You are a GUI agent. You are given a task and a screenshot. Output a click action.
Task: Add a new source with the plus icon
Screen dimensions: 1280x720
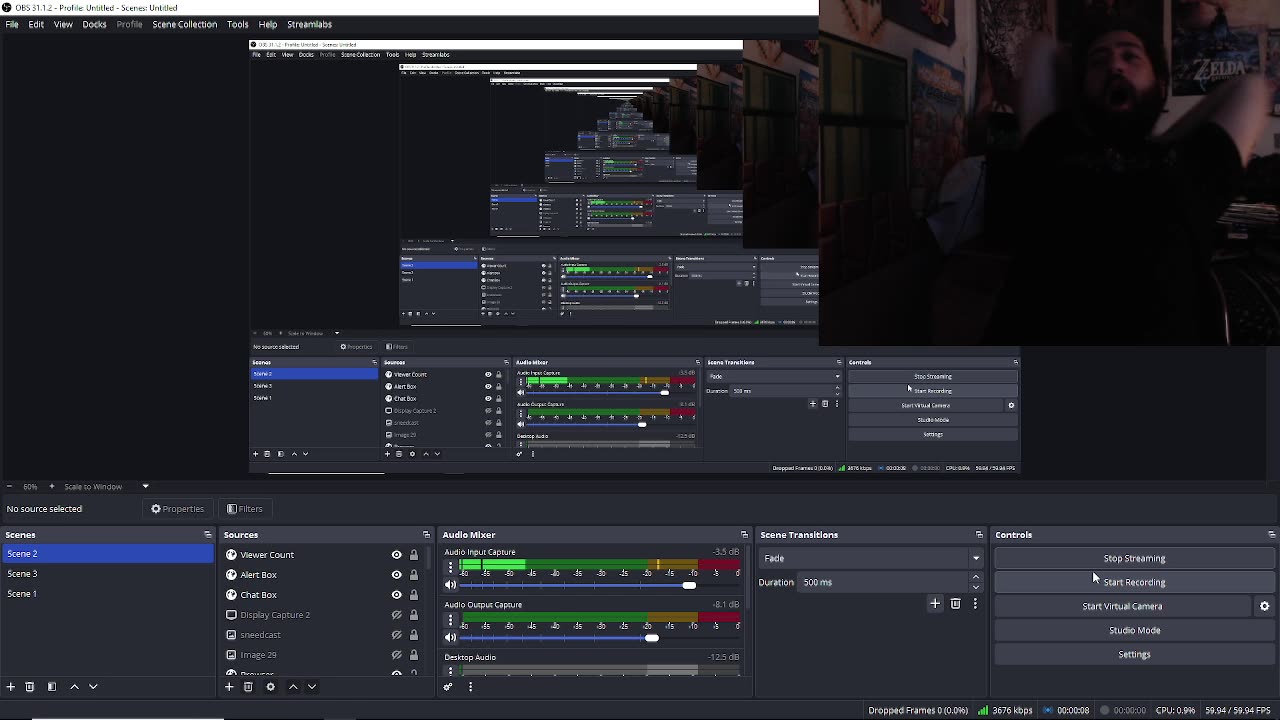pos(229,687)
